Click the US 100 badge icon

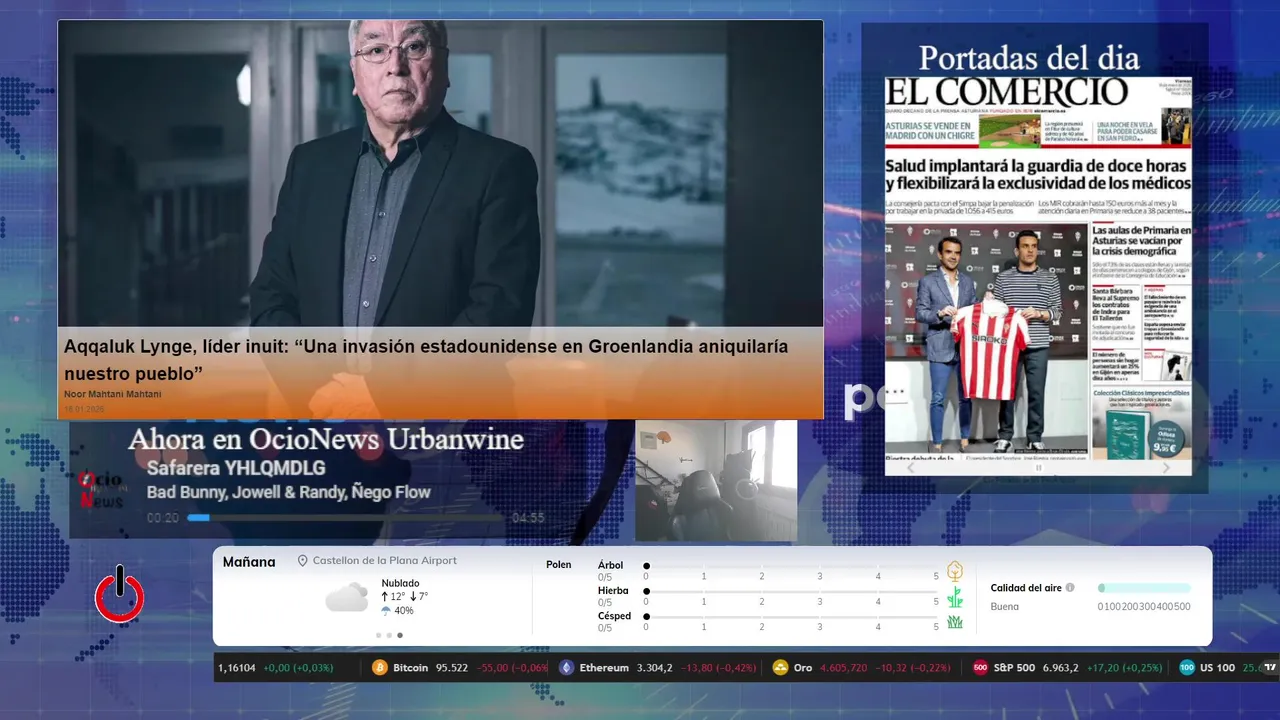(x=1187, y=668)
